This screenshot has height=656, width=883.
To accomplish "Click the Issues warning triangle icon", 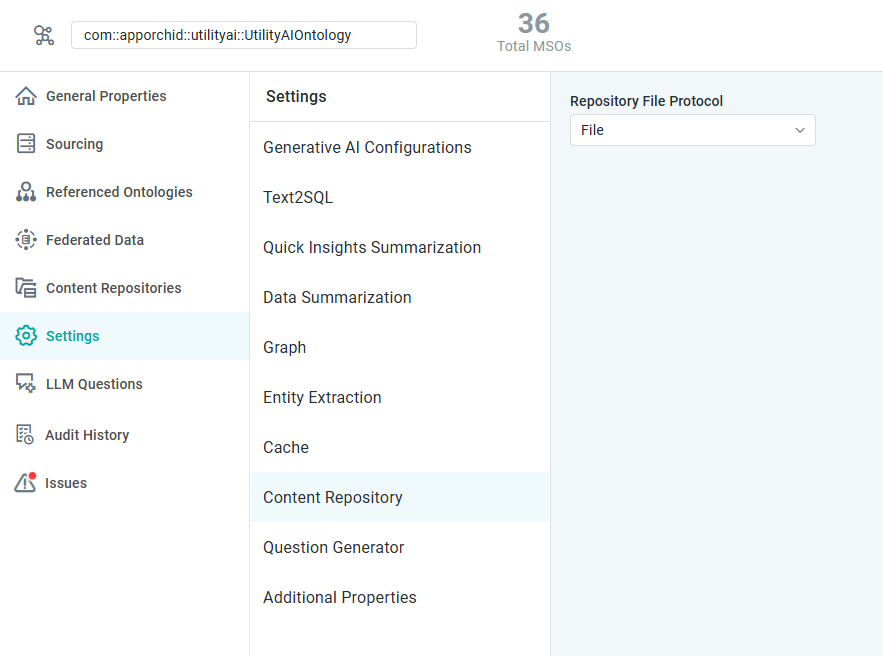I will coord(26,483).
